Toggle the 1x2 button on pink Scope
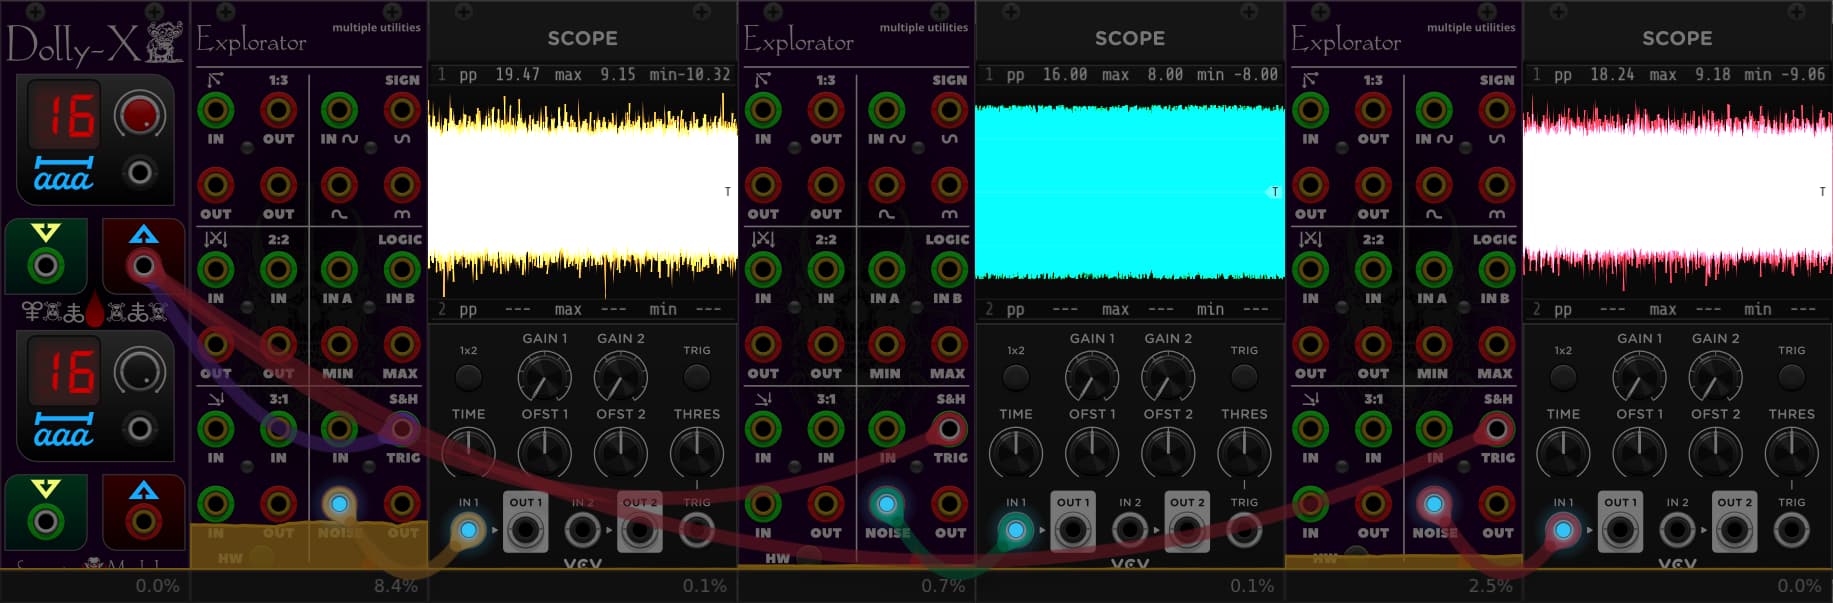 [1563, 377]
